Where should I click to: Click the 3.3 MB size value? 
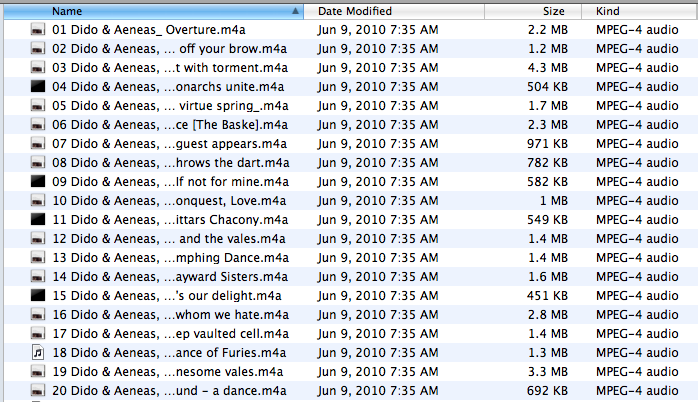tap(548, 371)
